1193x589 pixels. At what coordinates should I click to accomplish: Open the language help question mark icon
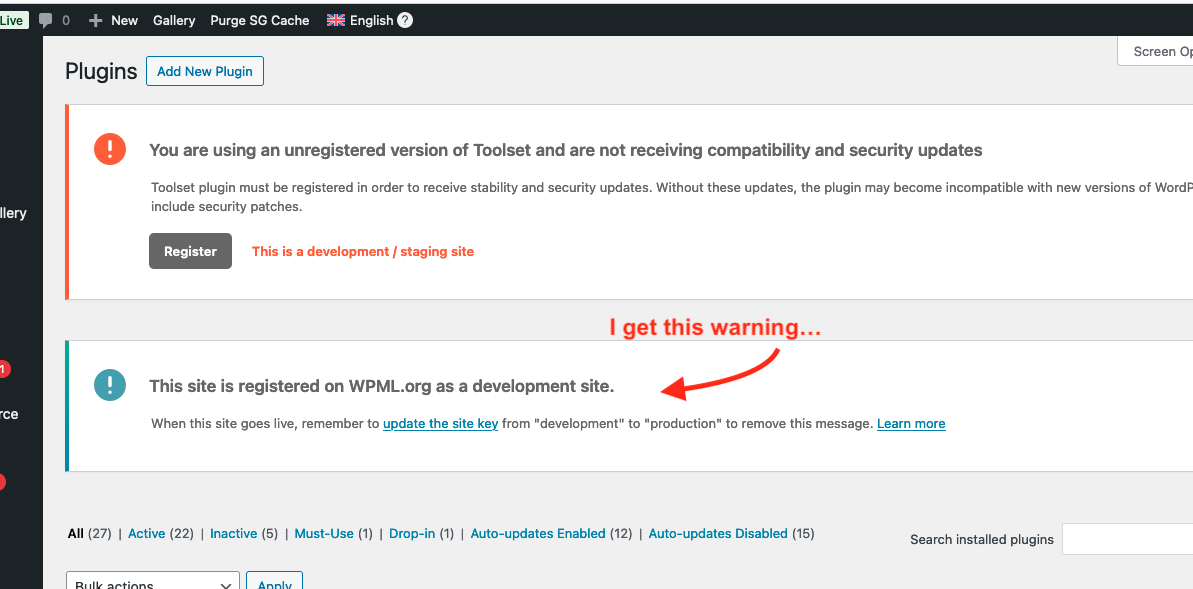click(x=405, y=21)
